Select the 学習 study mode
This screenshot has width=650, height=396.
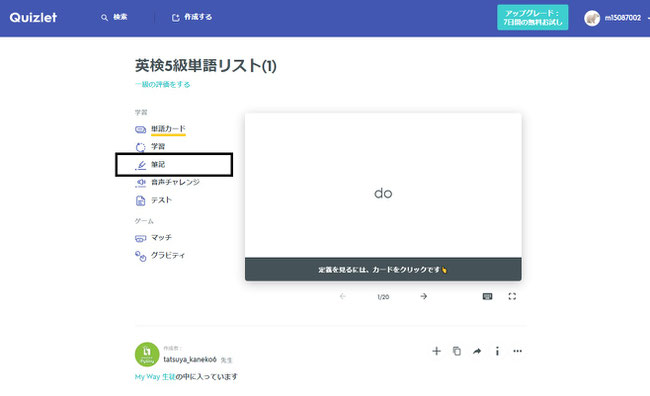(158, 146)
